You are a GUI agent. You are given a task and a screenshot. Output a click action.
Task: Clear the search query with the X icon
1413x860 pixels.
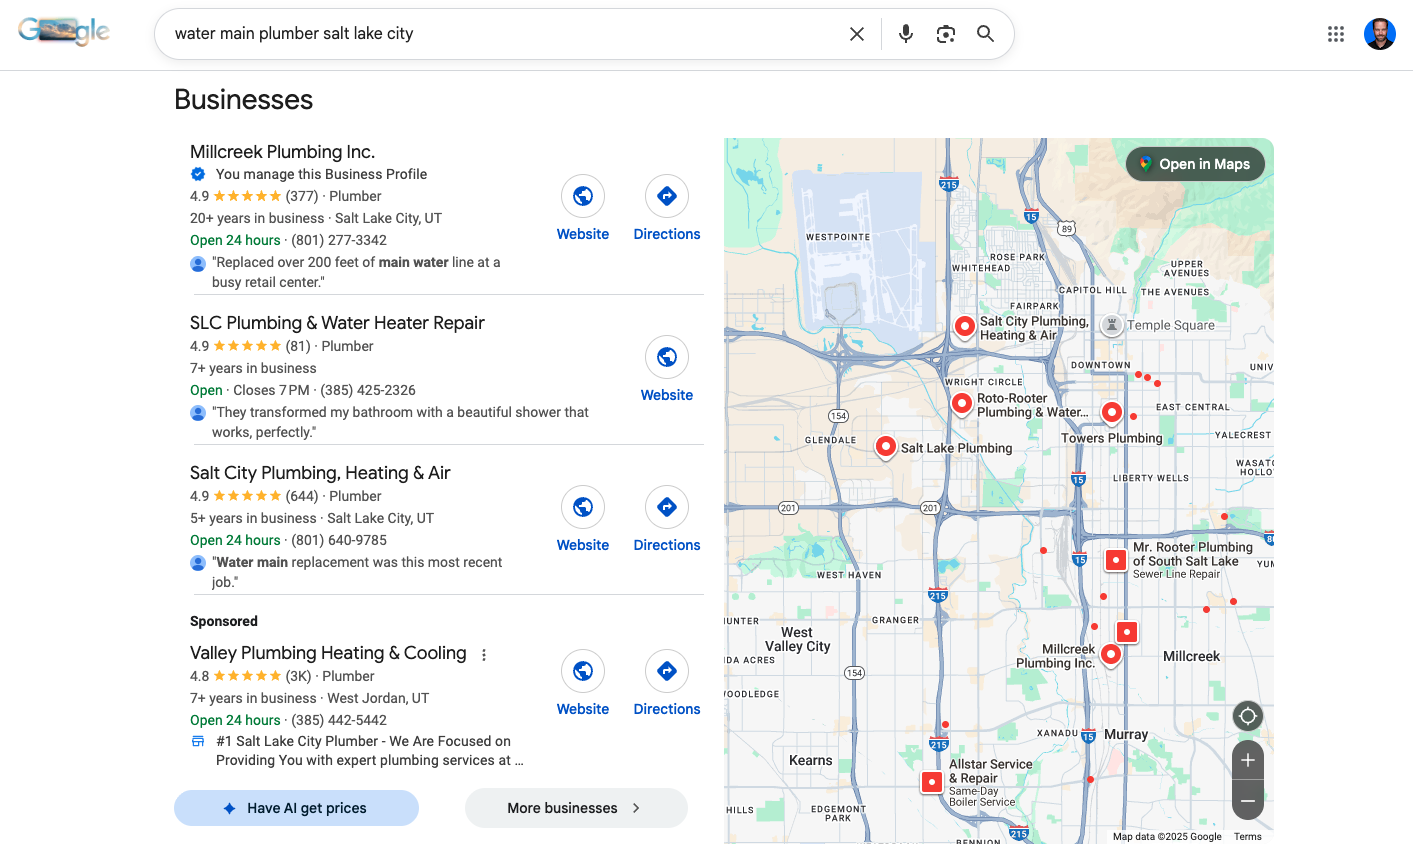(x=857, y=33)
